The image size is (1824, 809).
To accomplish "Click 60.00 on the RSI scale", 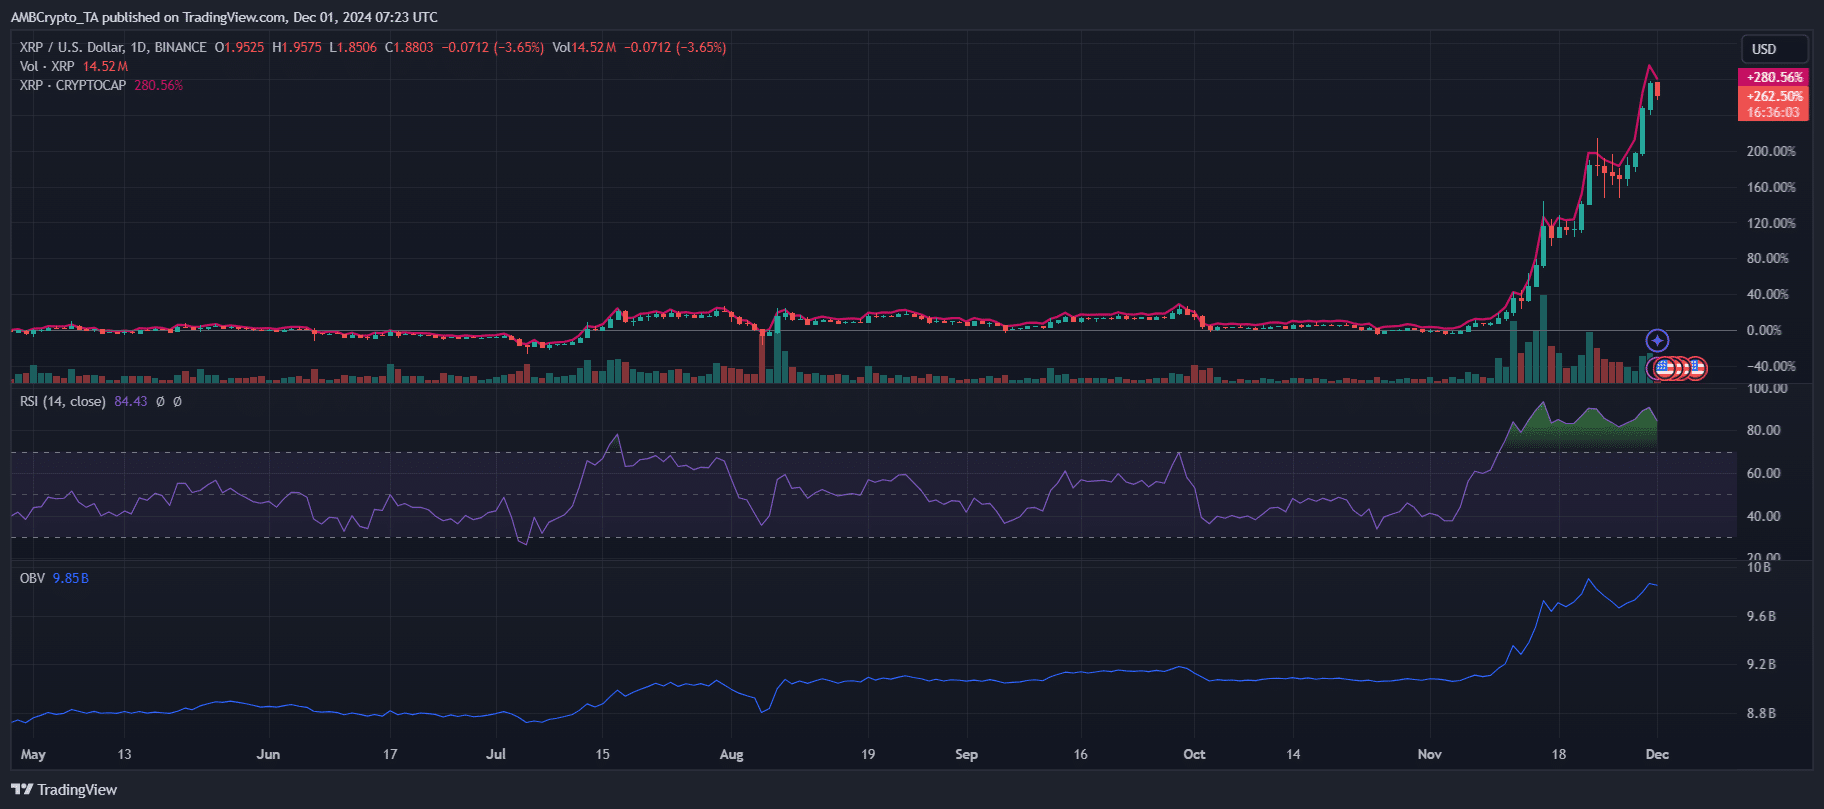I will [x=1763, y=473].
